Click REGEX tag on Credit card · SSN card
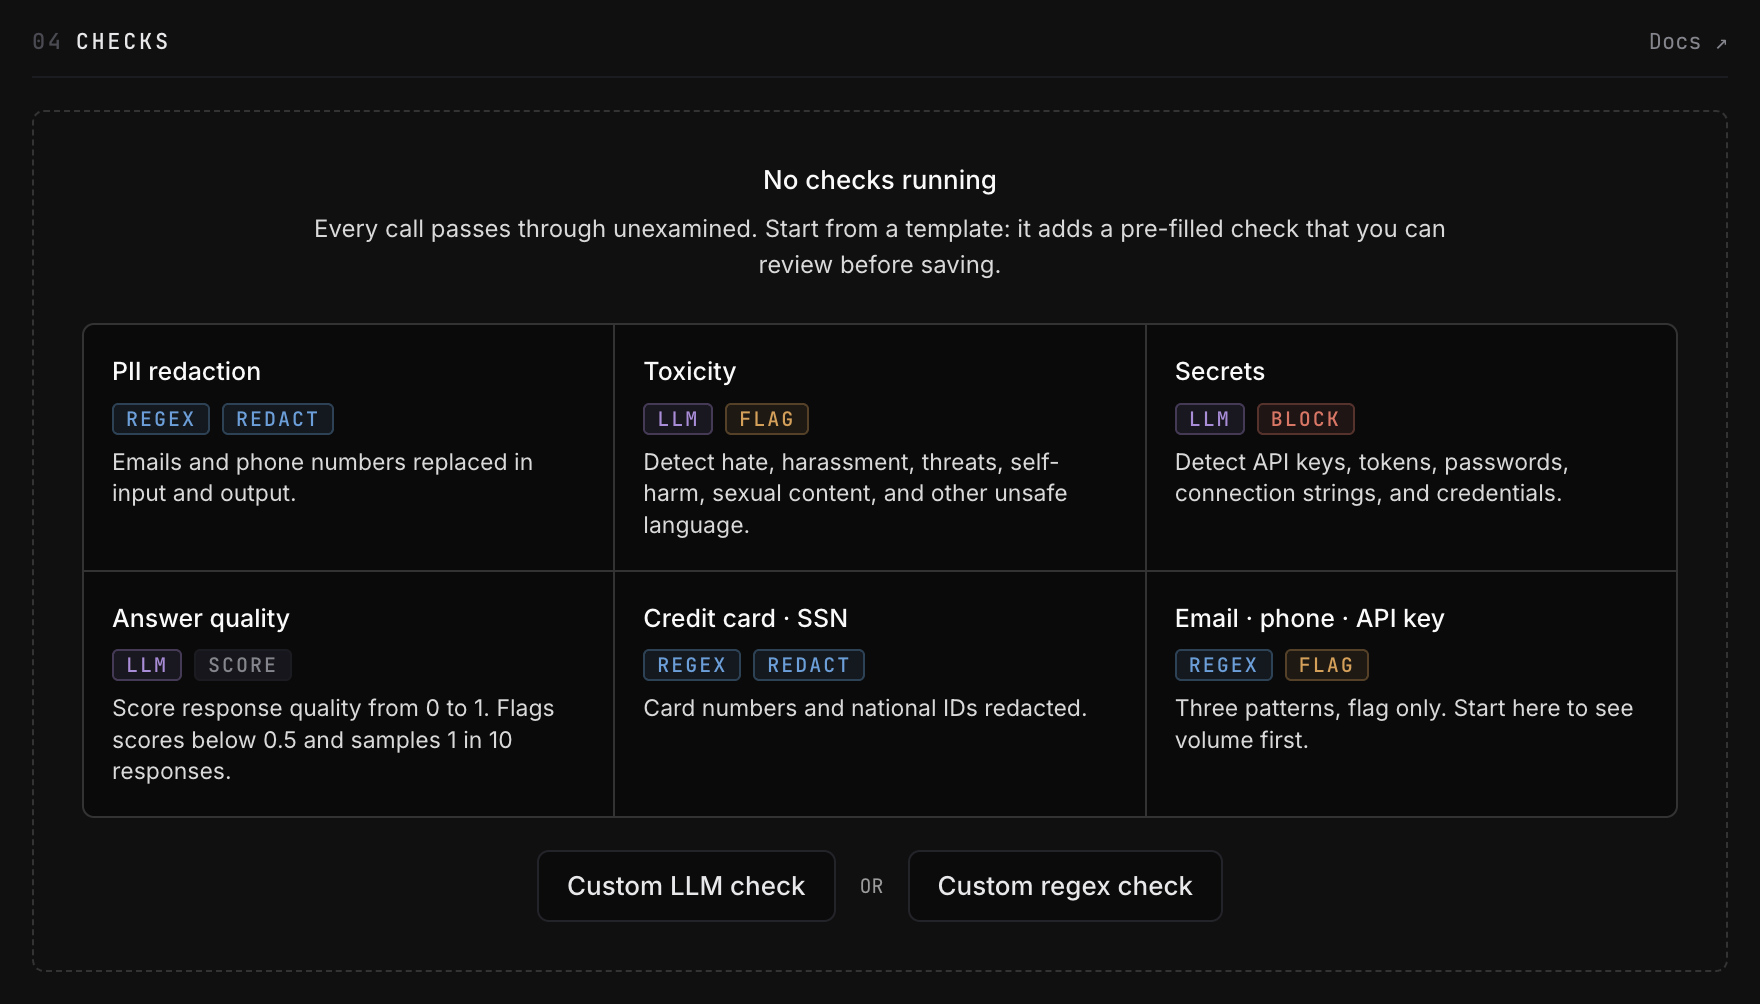This screenshot has width=1760, height=1004. [692, 665]
